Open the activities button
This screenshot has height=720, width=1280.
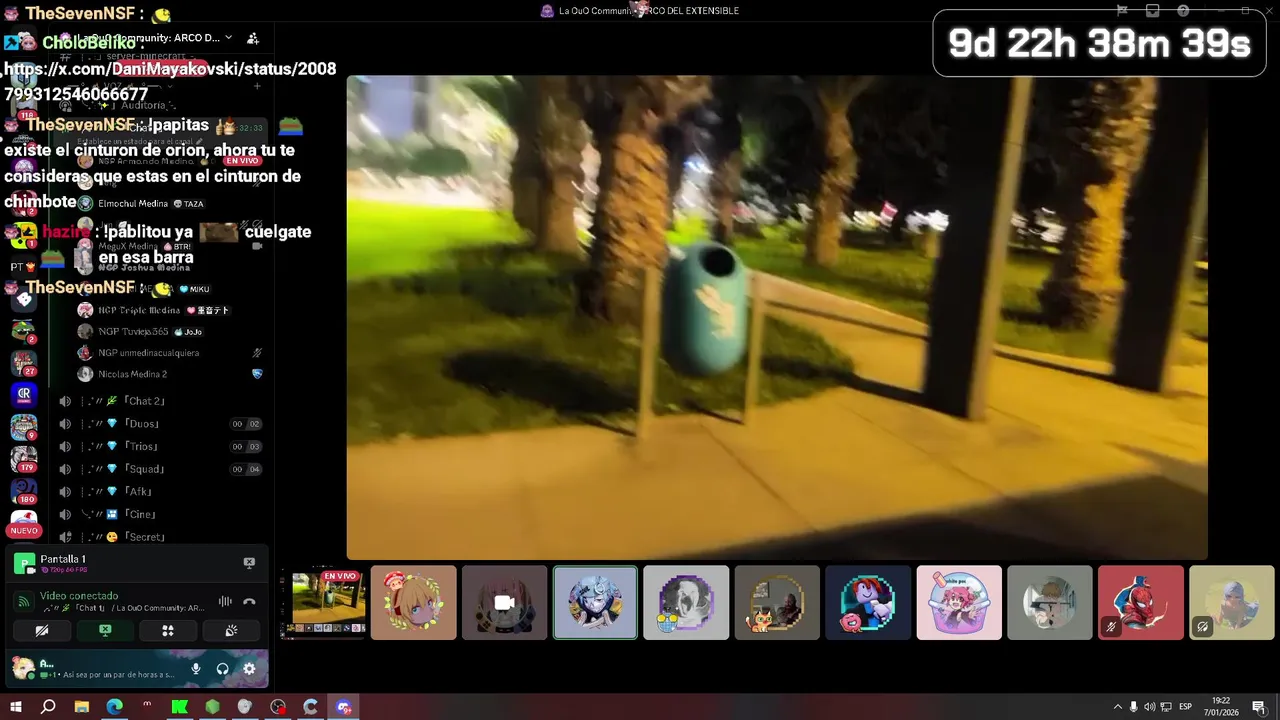tap(168, 631)
